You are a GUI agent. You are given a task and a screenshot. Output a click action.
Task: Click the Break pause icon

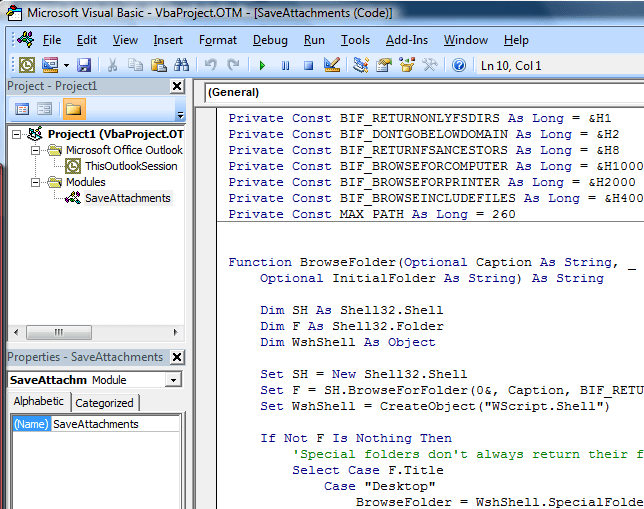(x=285, y=65)
